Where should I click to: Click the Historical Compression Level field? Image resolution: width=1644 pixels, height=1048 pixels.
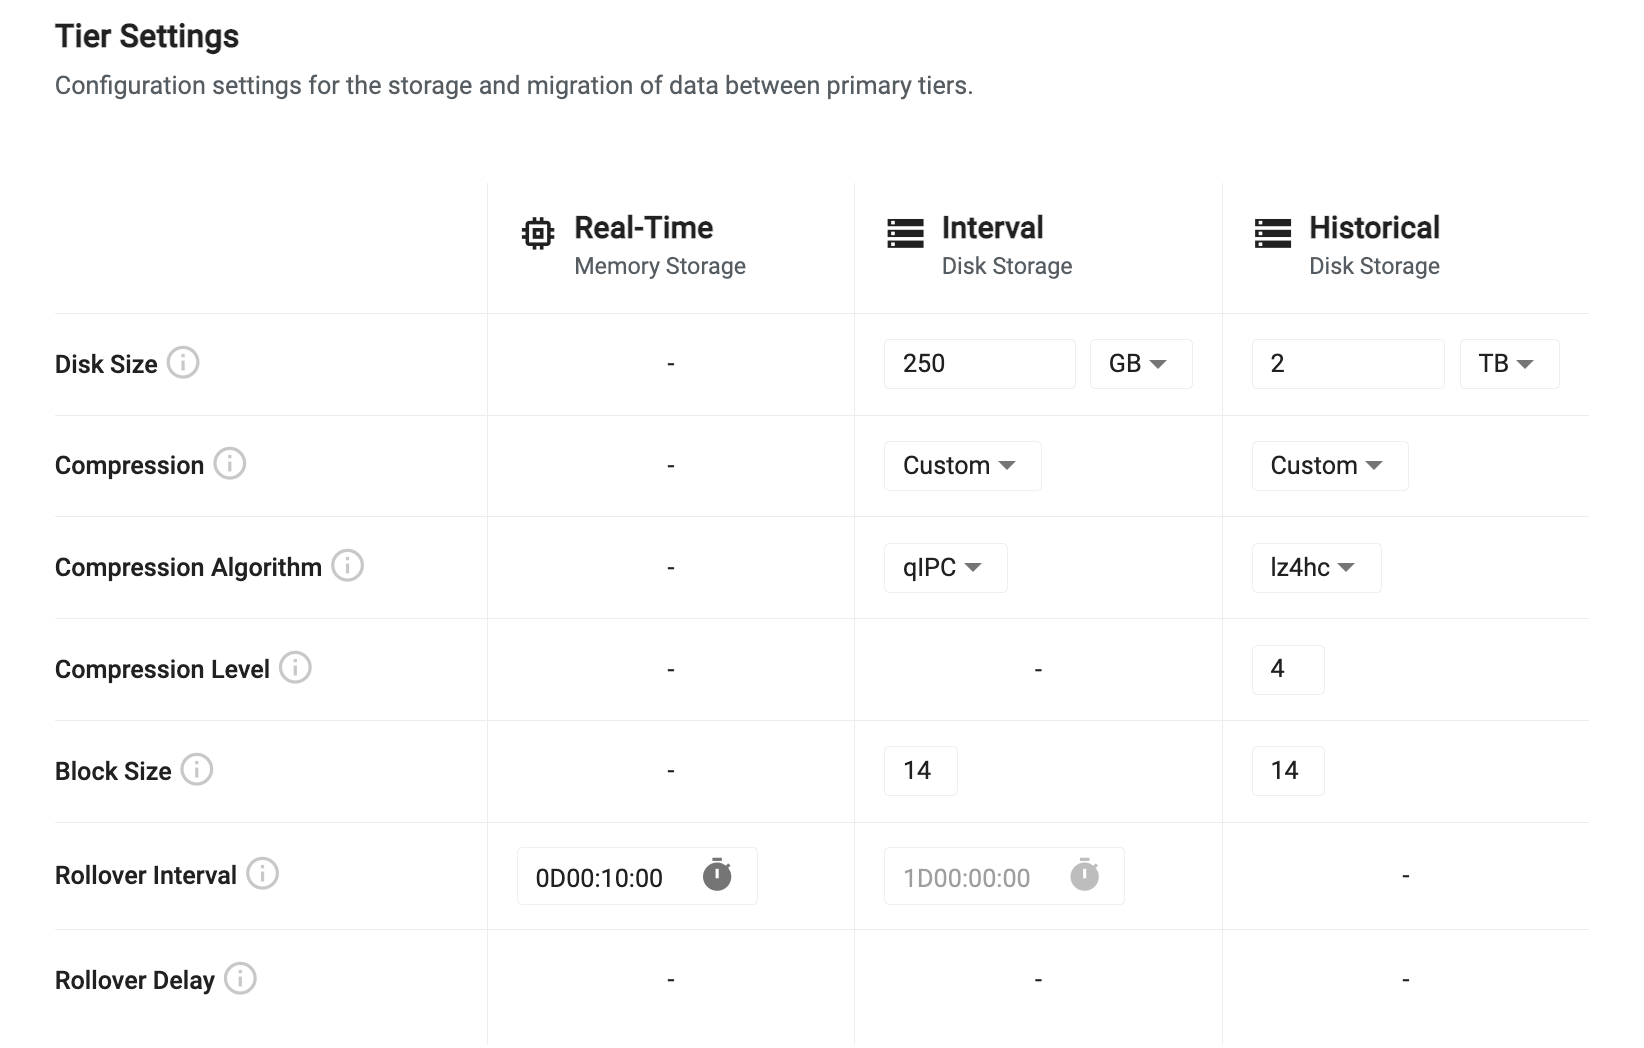(x=1287, y=669)
